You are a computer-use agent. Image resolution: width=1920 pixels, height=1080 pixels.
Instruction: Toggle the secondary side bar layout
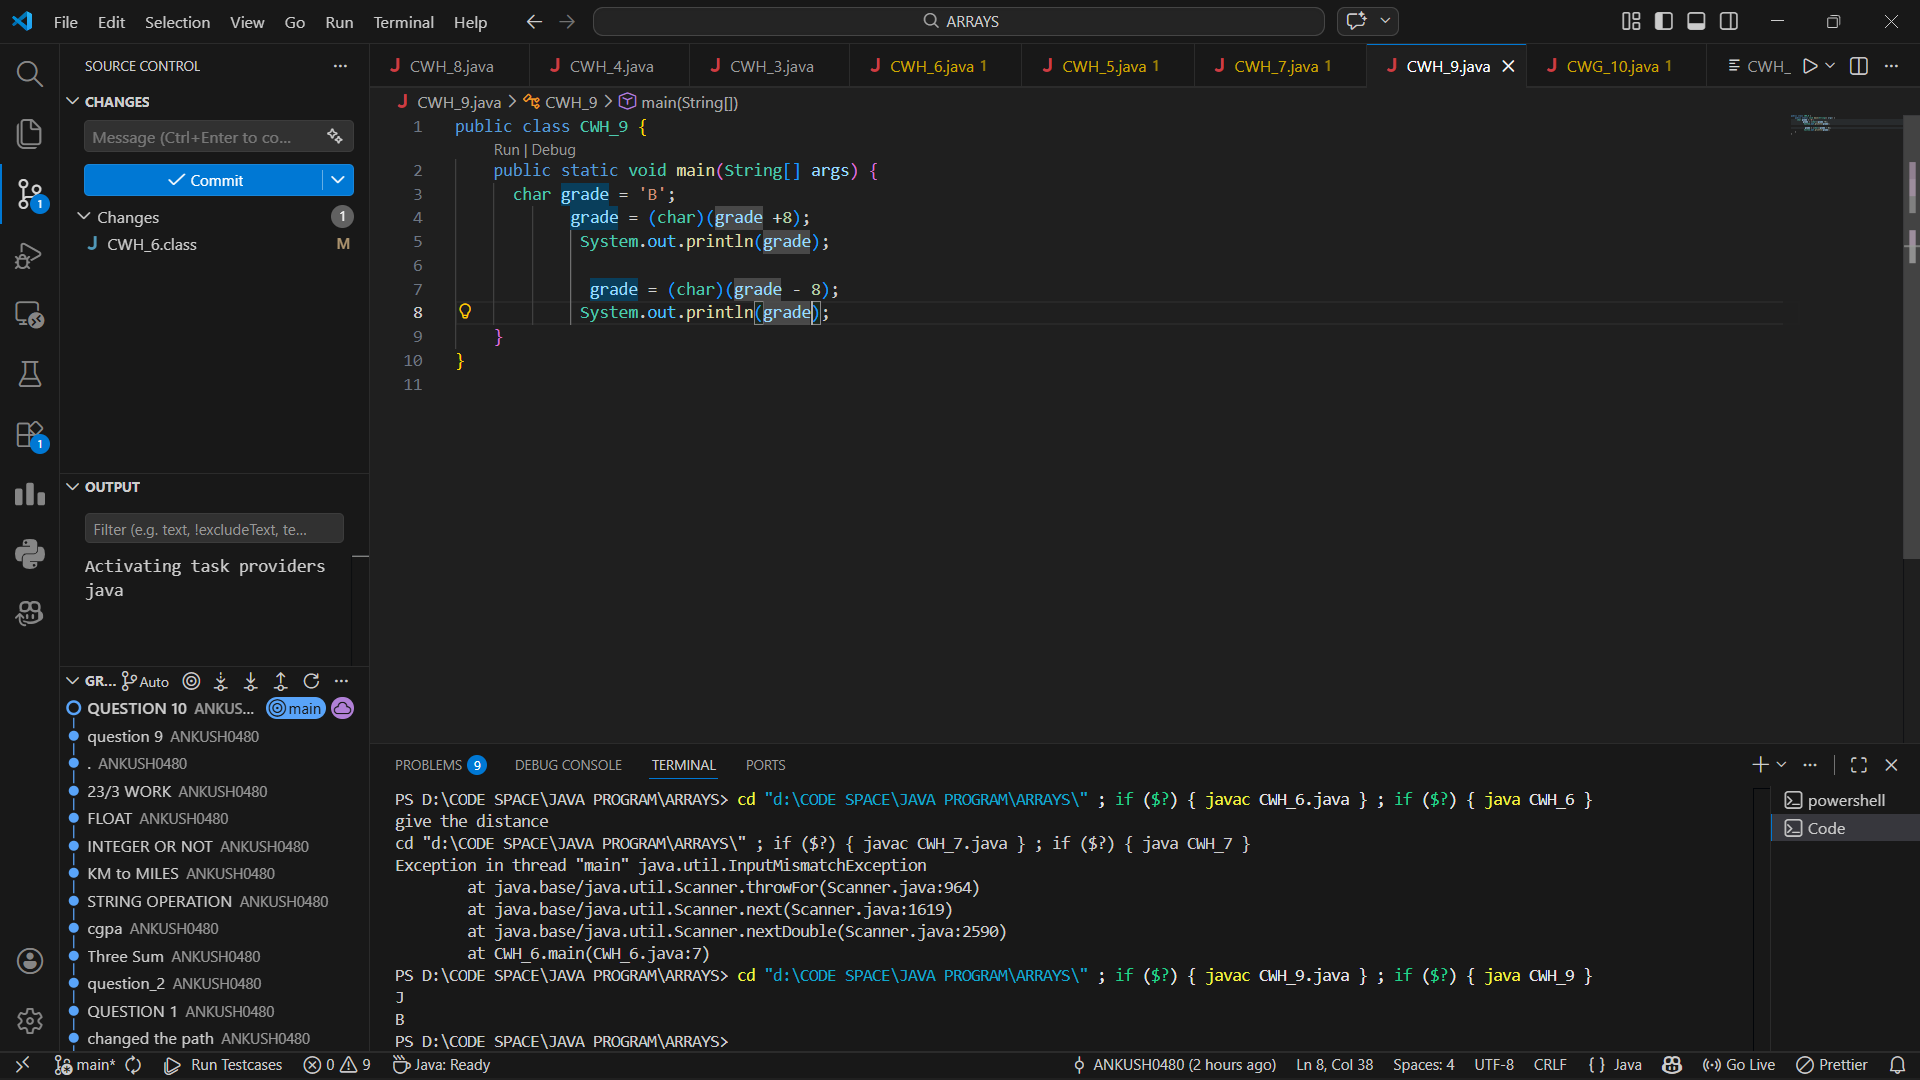tap(1729, 21)
